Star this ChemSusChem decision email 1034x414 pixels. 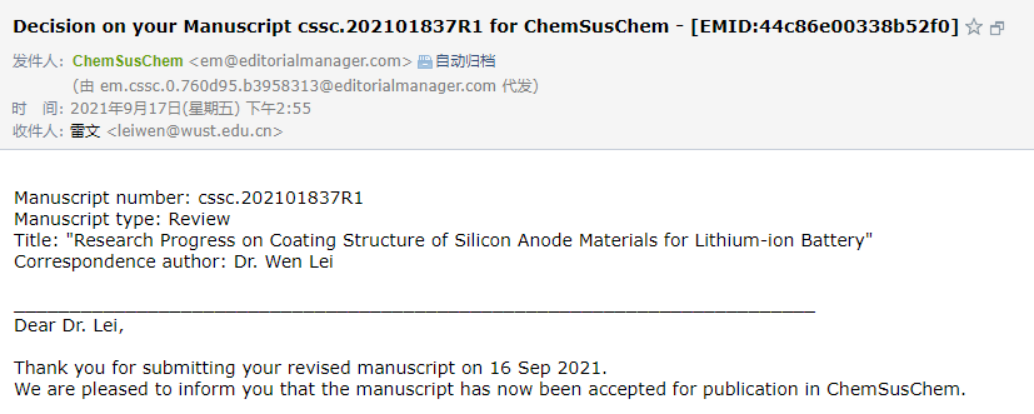tap(973, 27)
